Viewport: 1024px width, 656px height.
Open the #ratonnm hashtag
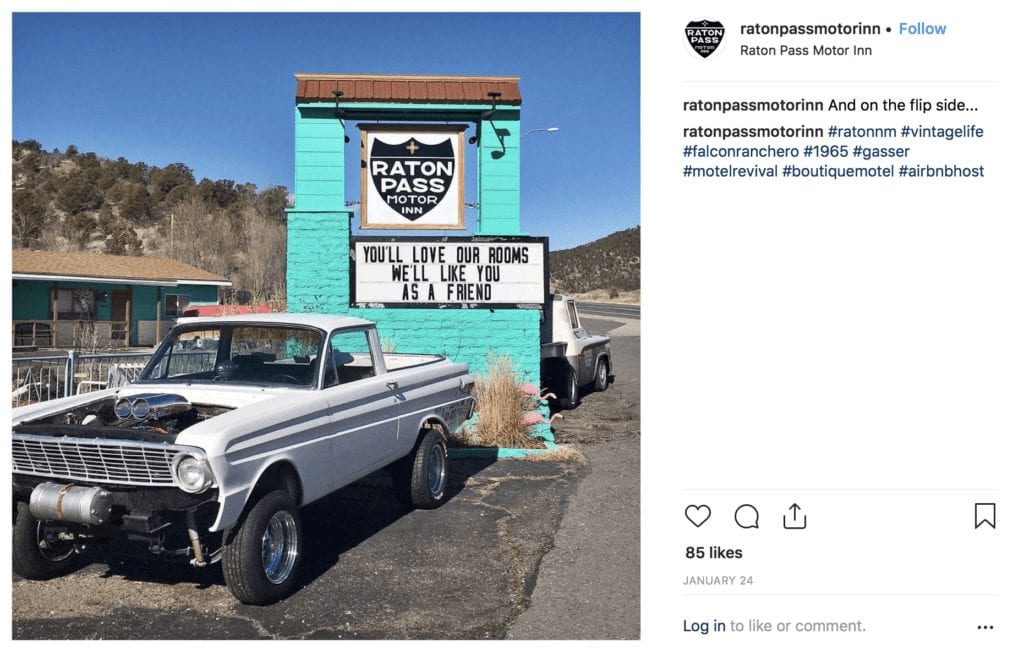tap(862, 131)
